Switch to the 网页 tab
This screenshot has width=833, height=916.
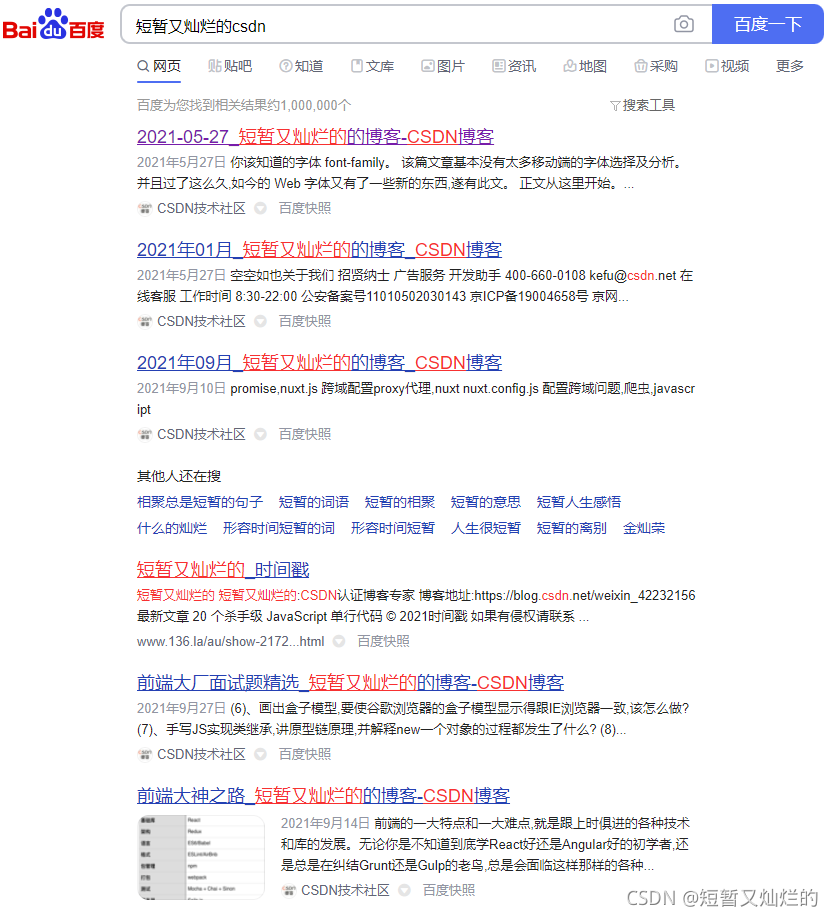point(160,65)
